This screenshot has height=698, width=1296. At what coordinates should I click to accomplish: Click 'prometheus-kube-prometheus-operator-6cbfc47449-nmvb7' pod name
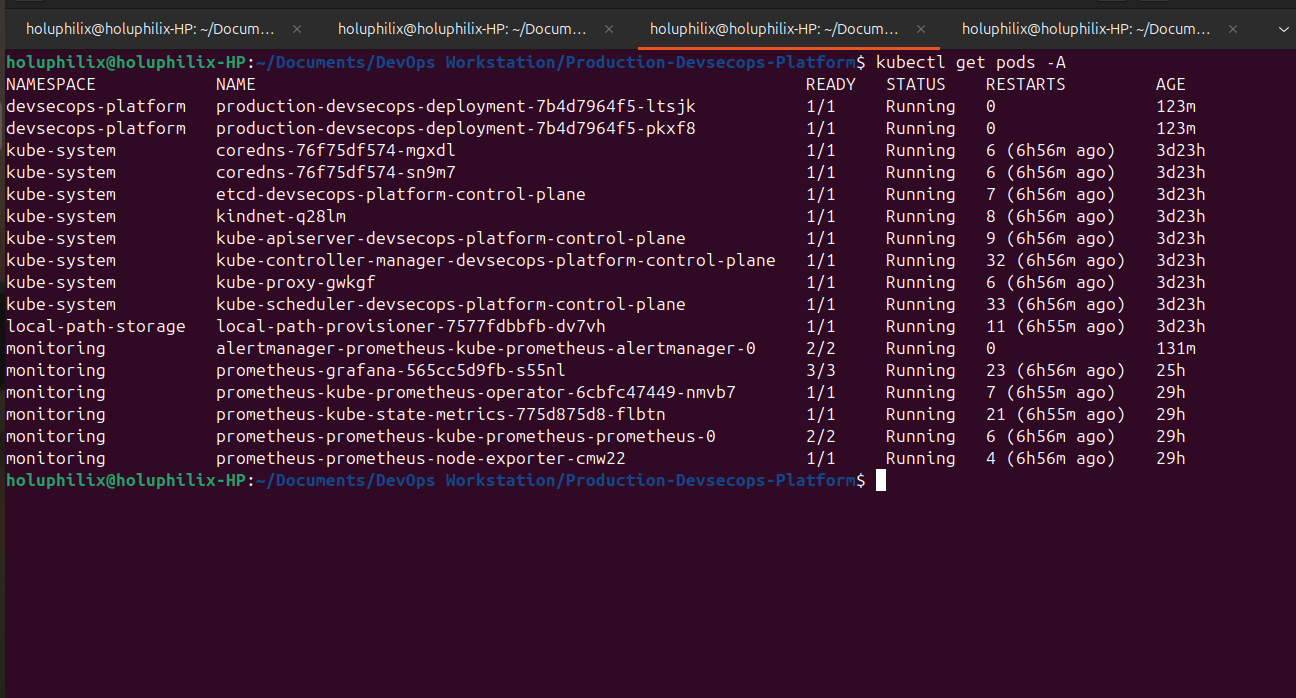[476, 392]
